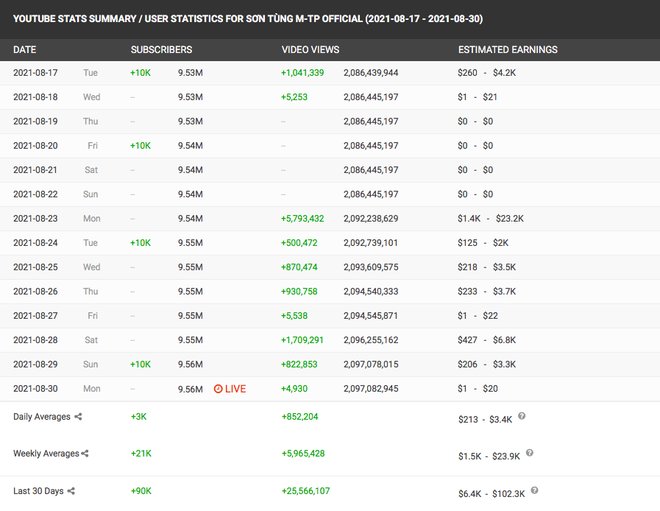Screen dimensions: 660x511
Task: Click views gain +5,793,432
Action: (303, 218)
